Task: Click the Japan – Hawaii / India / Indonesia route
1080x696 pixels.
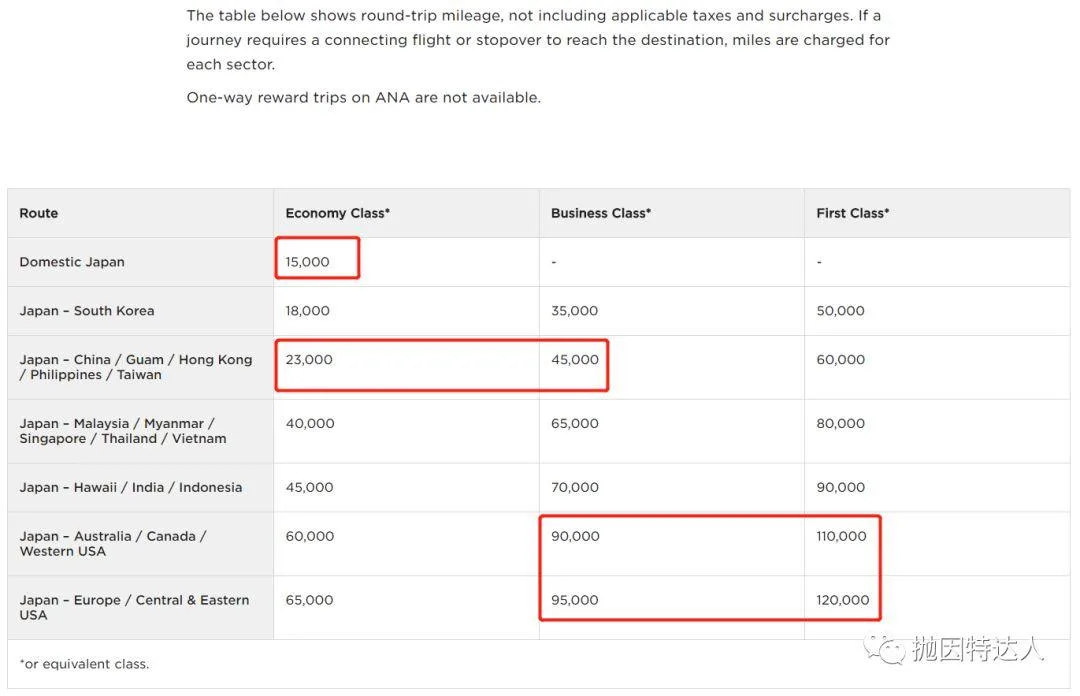Action: [131, 488]
